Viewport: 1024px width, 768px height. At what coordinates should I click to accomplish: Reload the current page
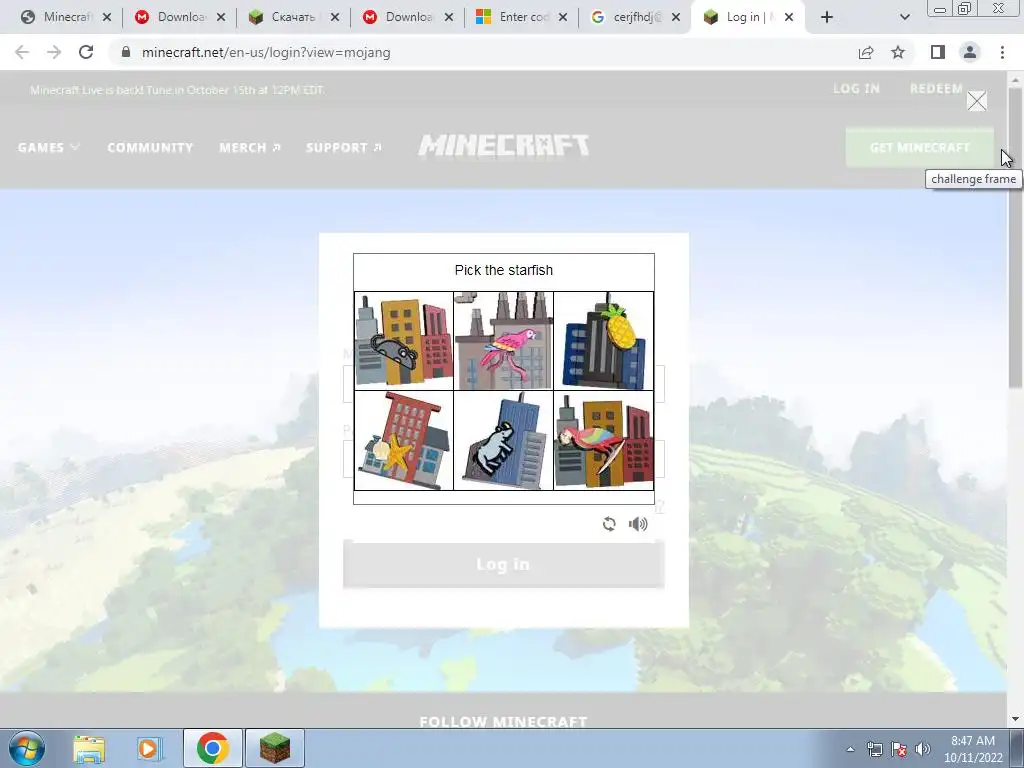point(86,52)
